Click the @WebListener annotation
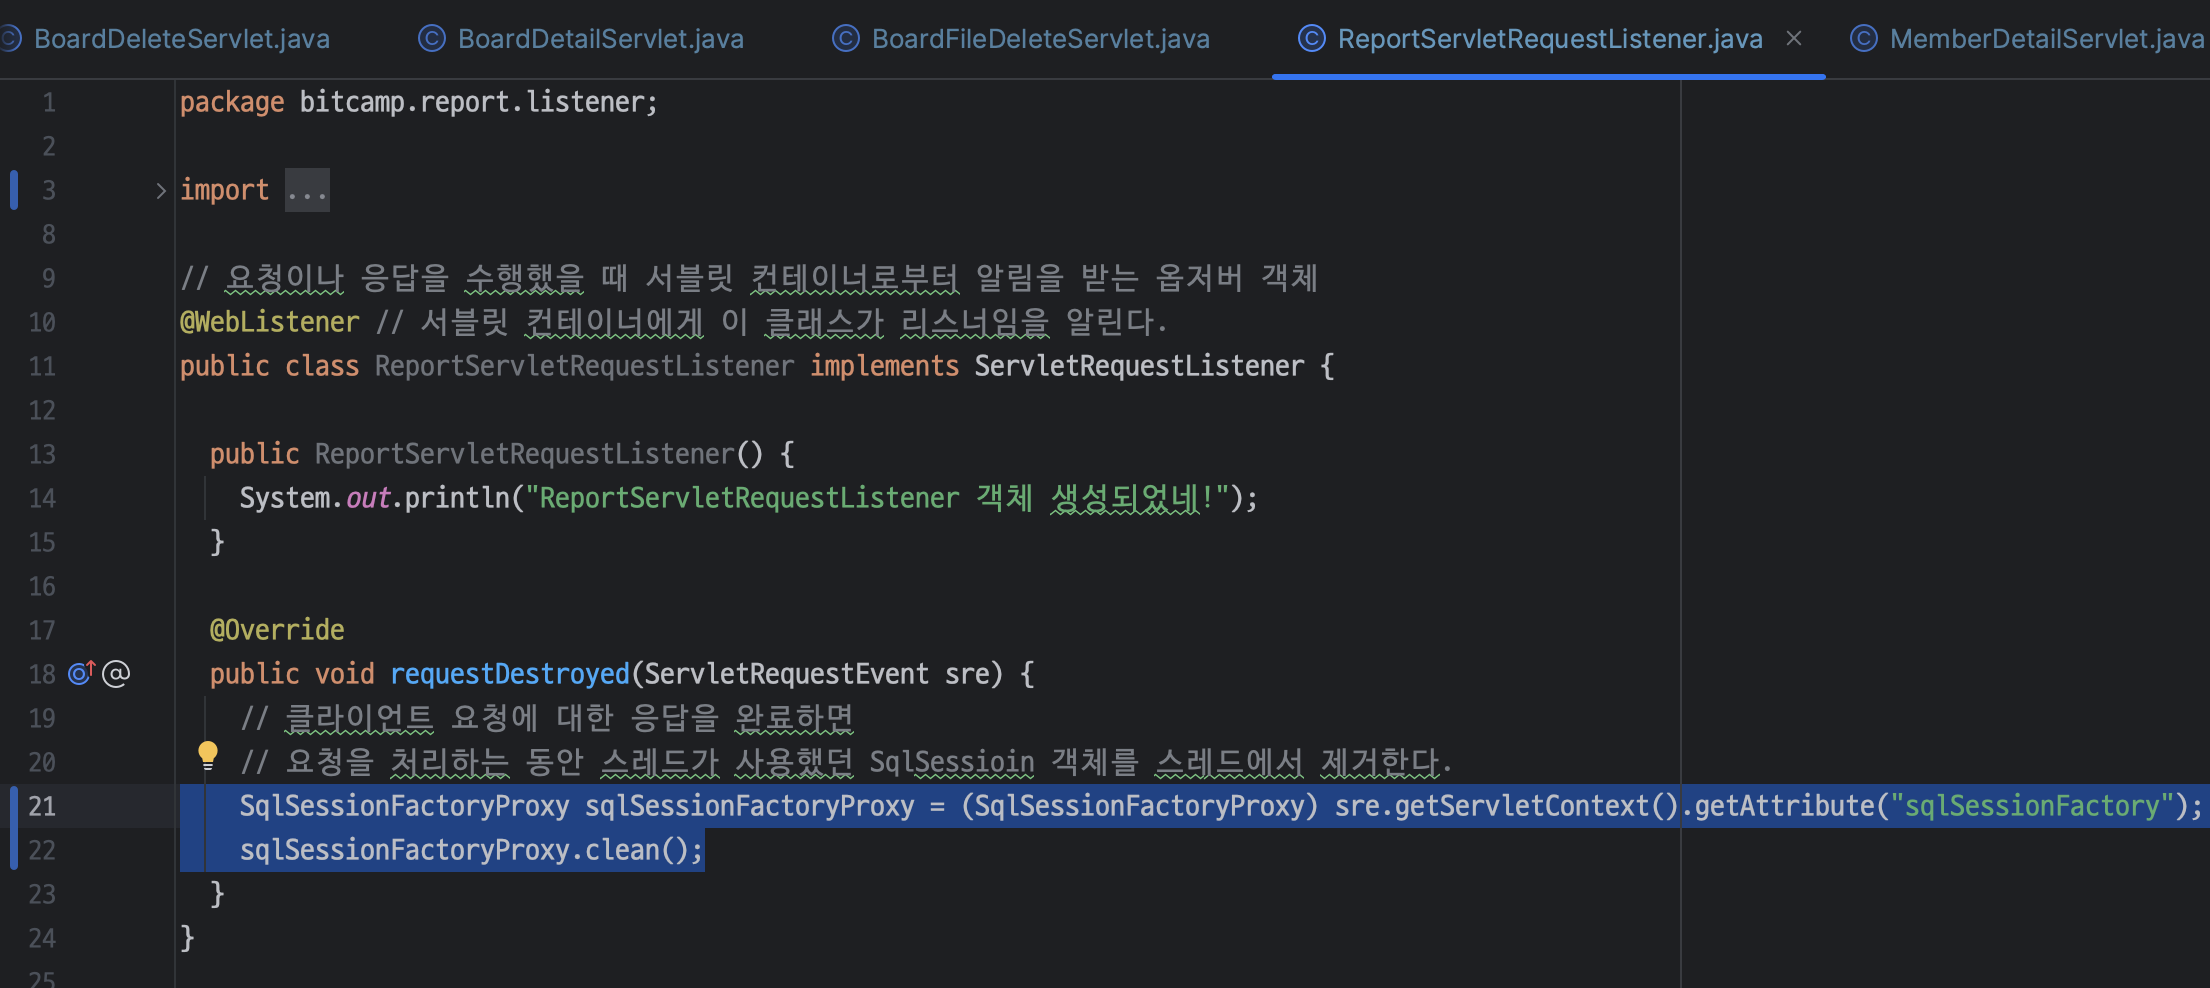 tap(269, 322)
